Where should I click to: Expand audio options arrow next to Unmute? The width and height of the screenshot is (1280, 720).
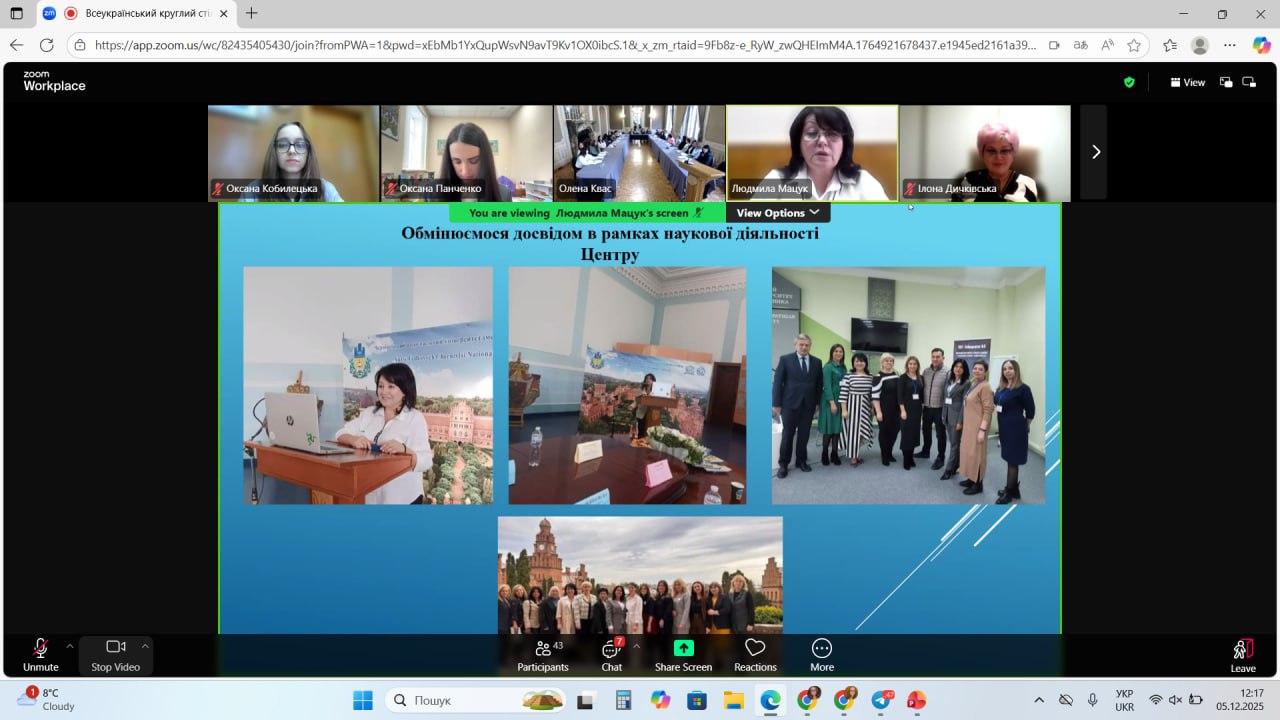69,646
